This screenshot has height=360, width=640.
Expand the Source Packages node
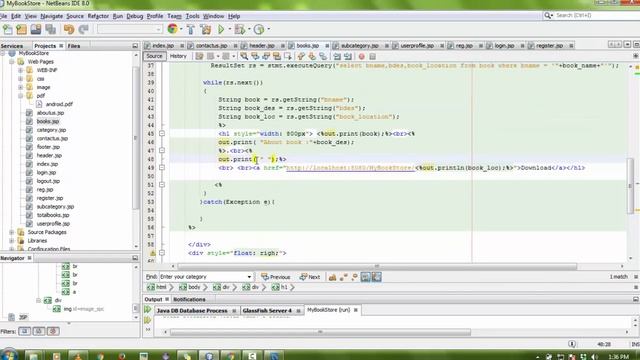point(11,232)
